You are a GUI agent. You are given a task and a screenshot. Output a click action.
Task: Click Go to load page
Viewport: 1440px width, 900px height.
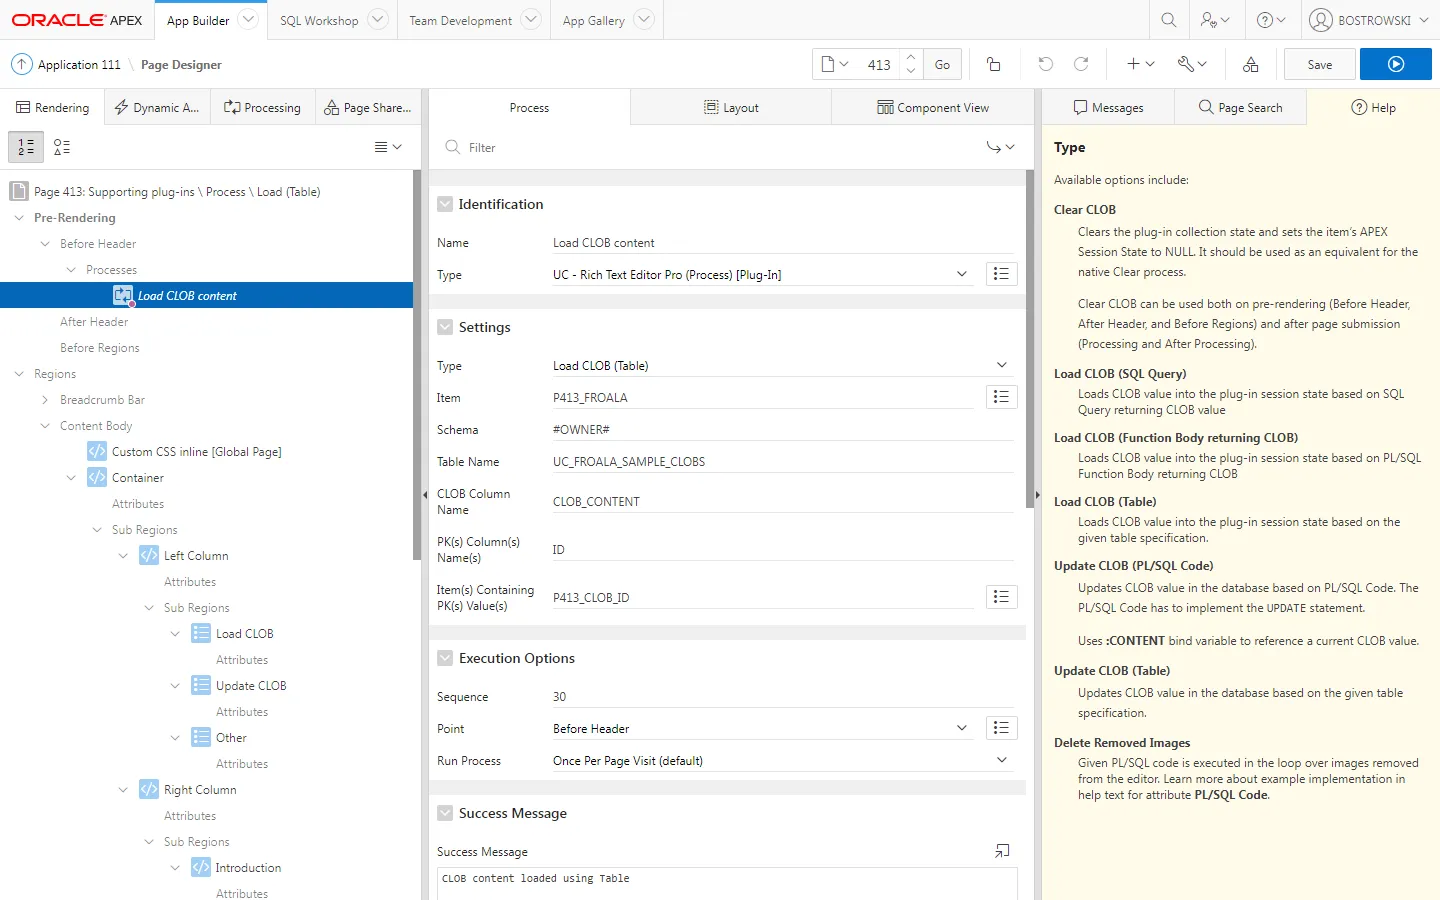pyautogui.click(x=942, y=64)
